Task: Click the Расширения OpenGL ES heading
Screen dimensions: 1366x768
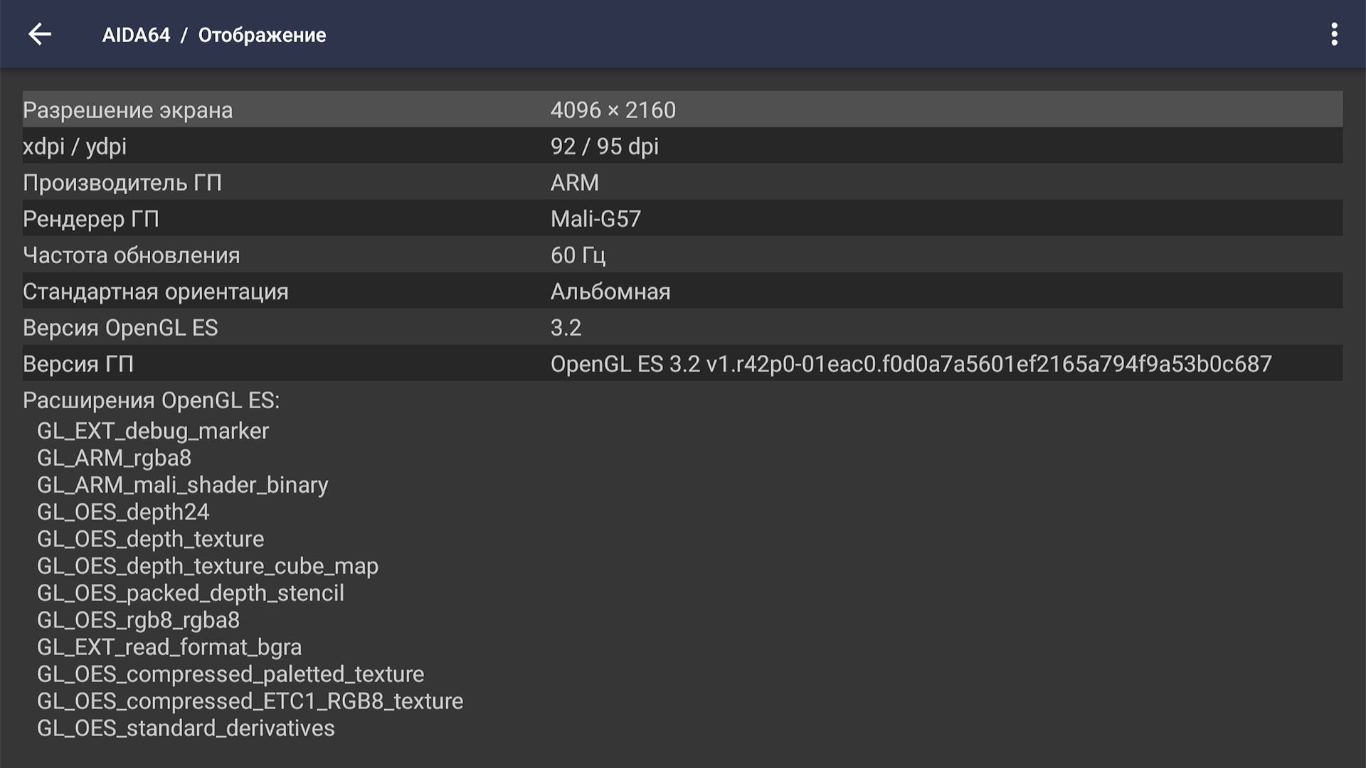Action: tap(151, 401)
